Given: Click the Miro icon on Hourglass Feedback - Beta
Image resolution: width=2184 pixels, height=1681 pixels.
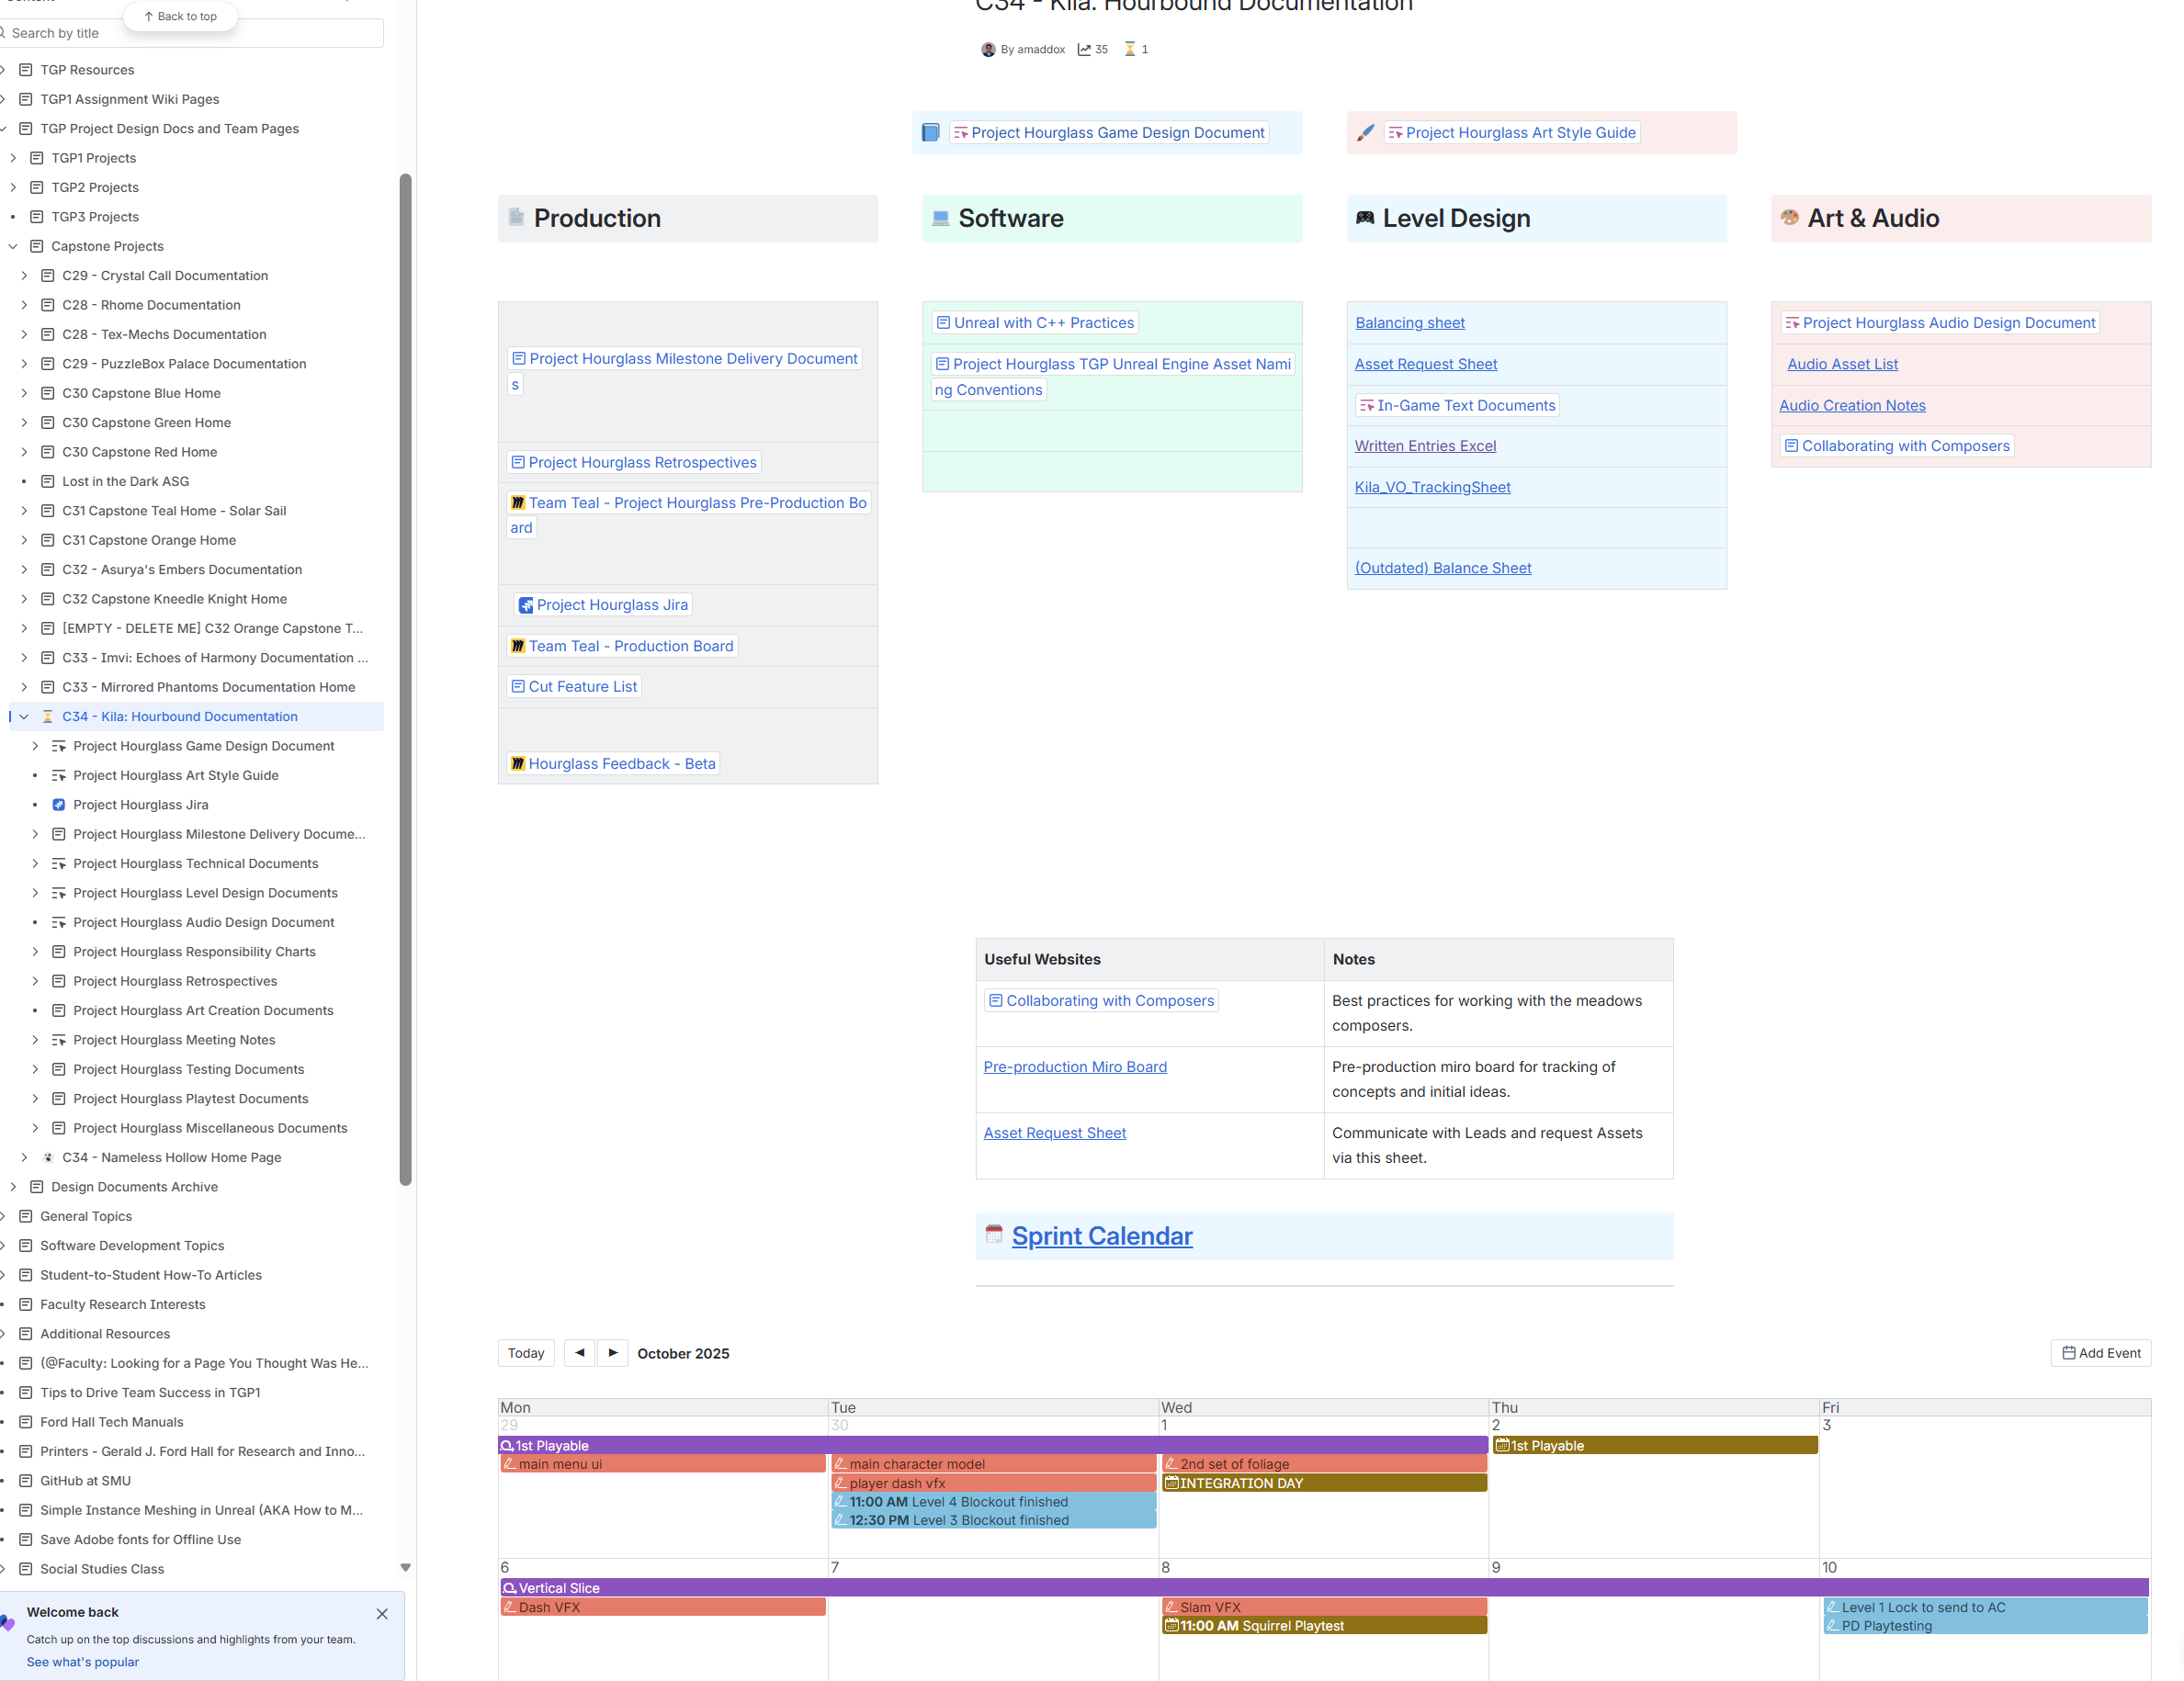Looking at the screenshot, I should pyautogui.click(x=518, y=764).
